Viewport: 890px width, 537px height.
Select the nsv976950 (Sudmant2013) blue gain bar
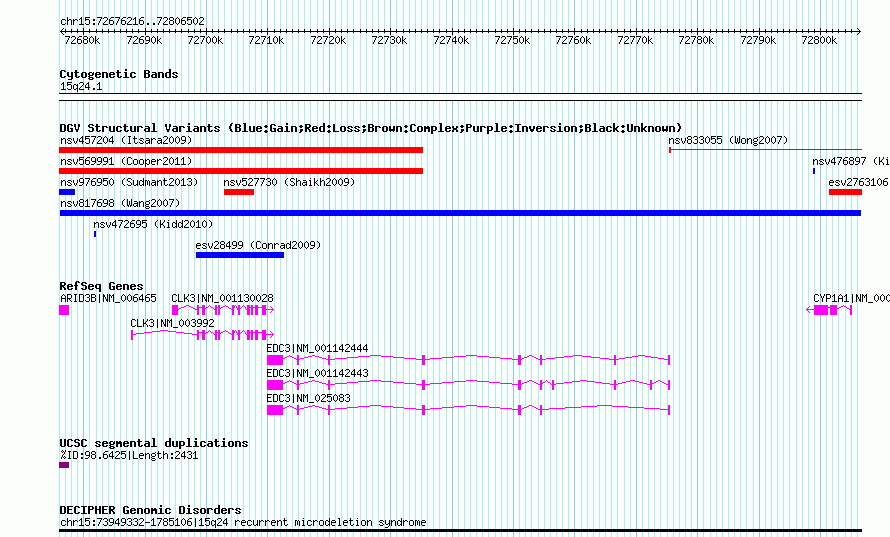(x=67, y=192)
